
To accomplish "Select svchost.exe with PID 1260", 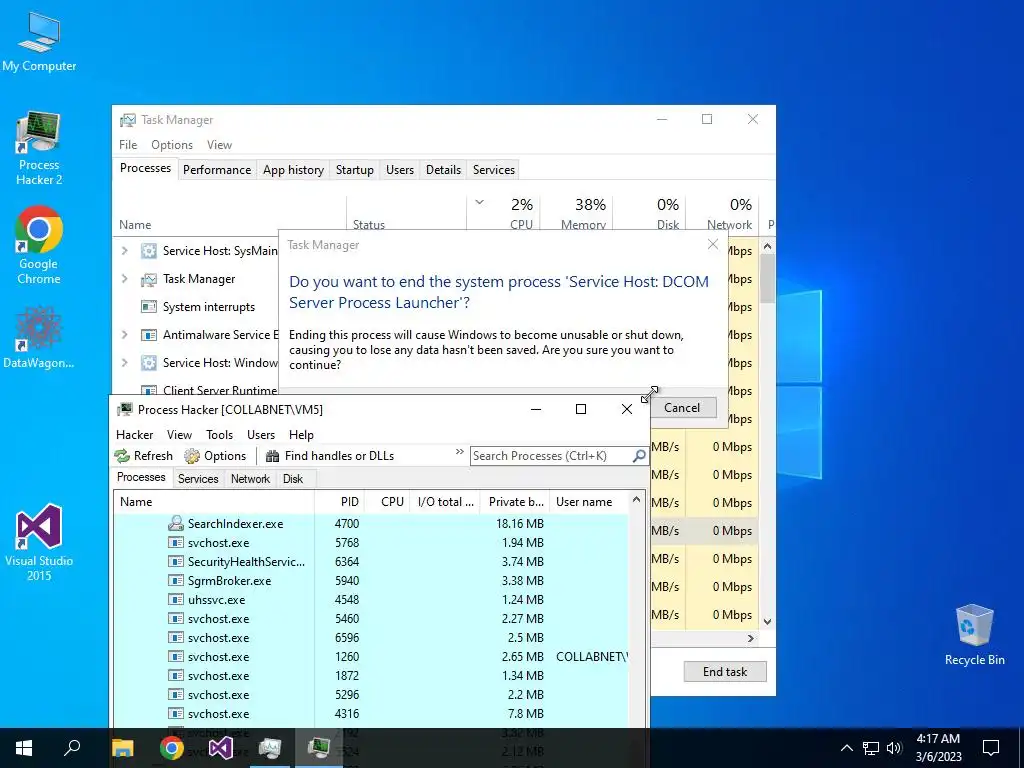I will pos(370,657).
